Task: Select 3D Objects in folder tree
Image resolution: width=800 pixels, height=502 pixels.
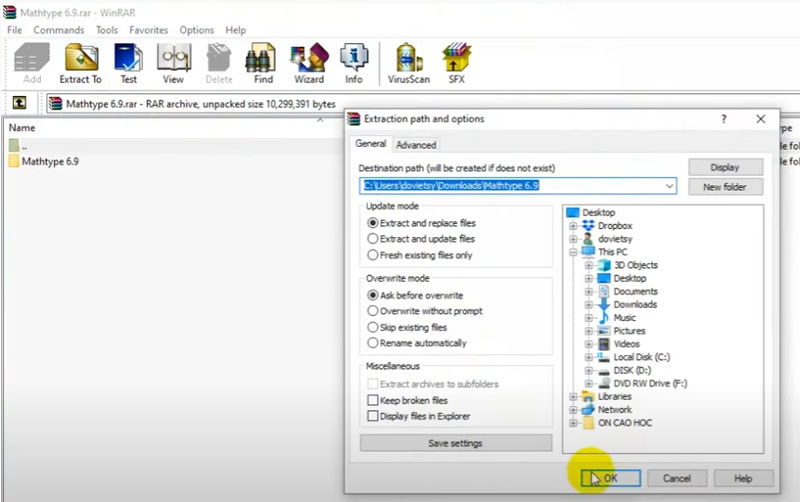Action: 636,265
